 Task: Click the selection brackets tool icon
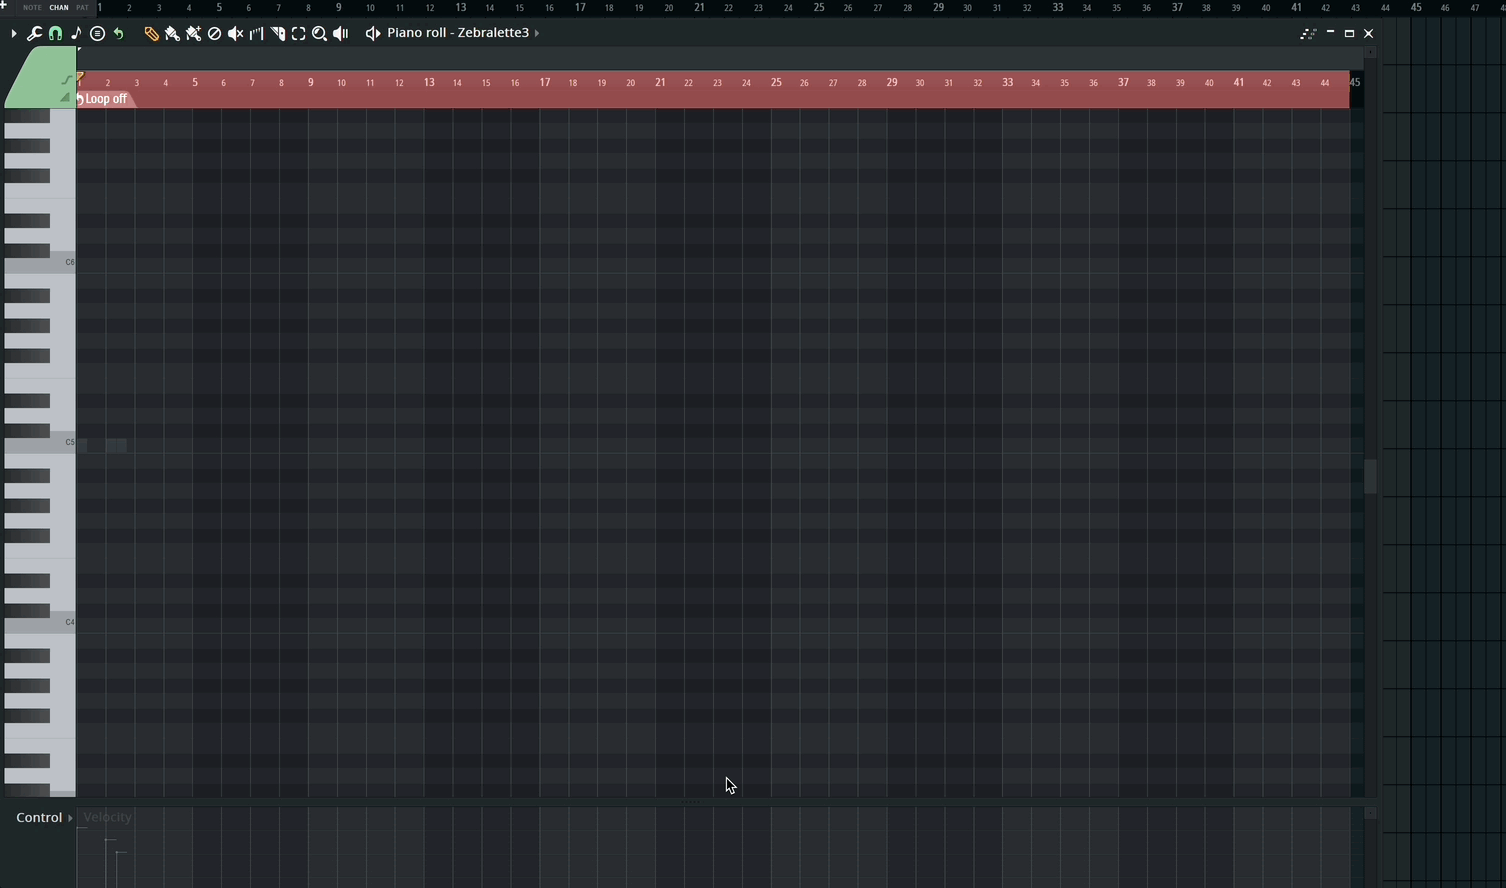coord(298,34)
